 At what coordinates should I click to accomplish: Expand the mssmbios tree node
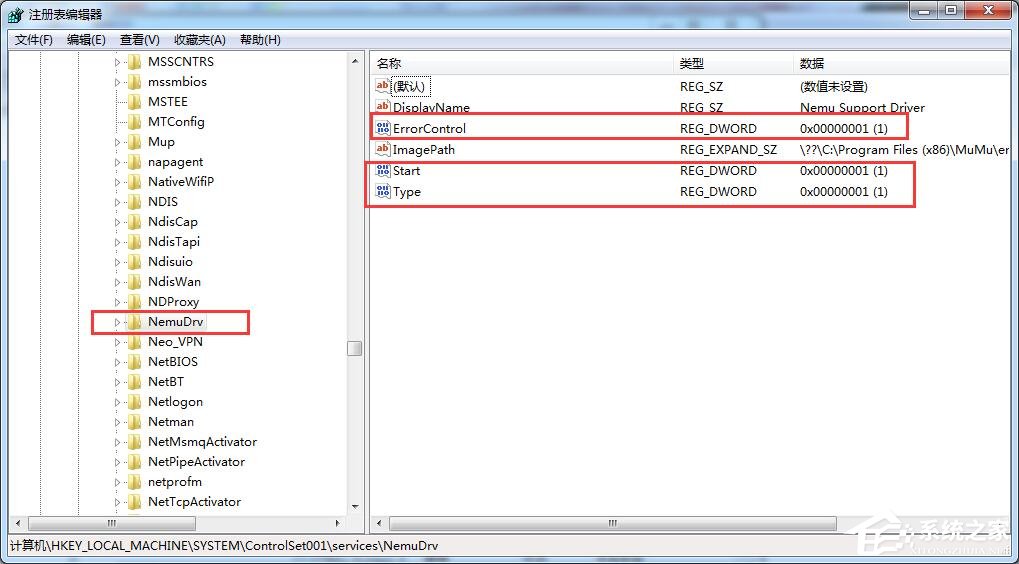click(118, 83)
